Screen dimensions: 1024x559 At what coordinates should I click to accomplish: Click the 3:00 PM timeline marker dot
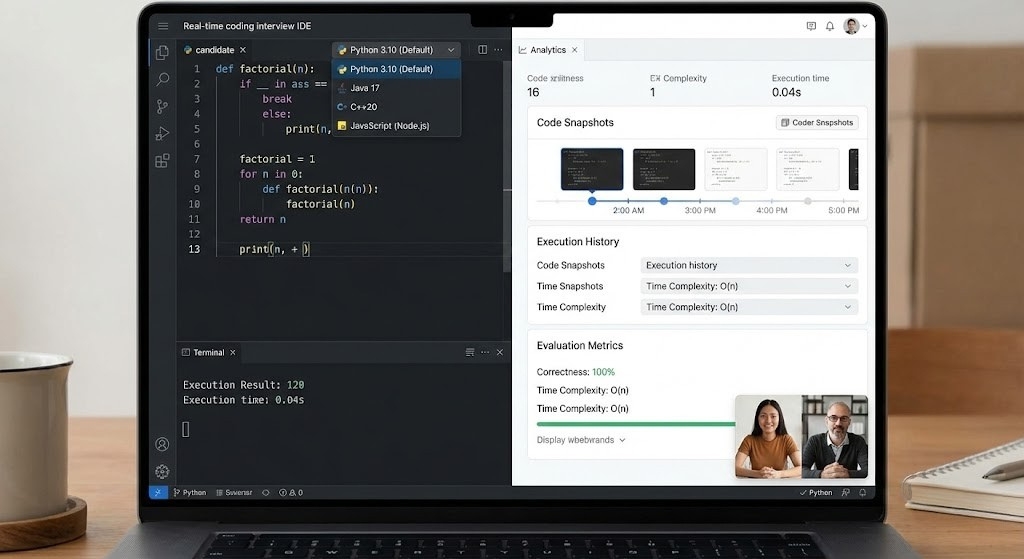[x=664, y=201]
